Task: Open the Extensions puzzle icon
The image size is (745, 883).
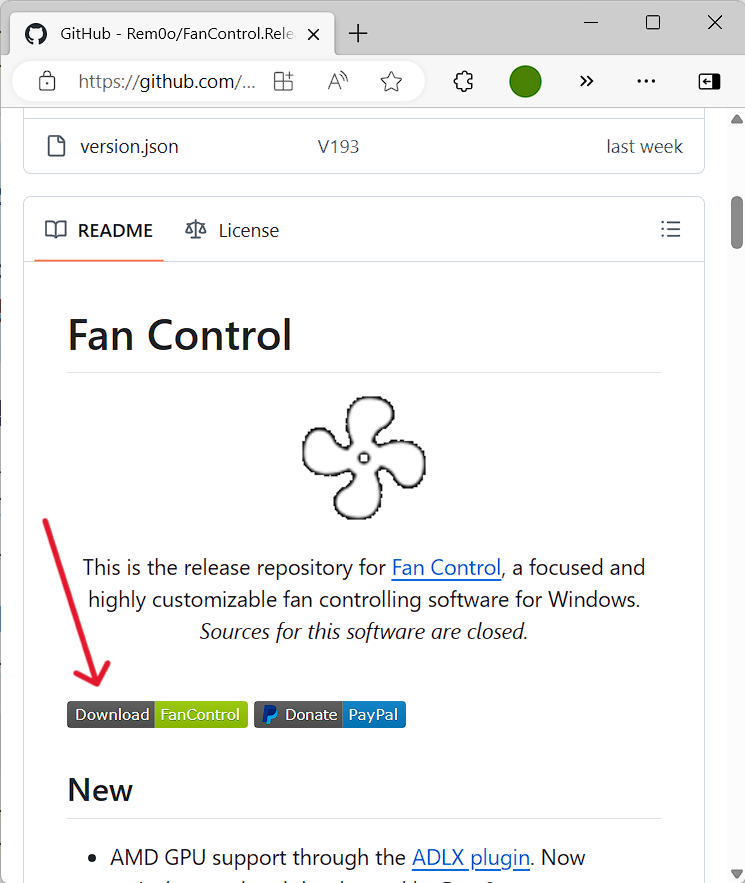Action: pos(463,82)
